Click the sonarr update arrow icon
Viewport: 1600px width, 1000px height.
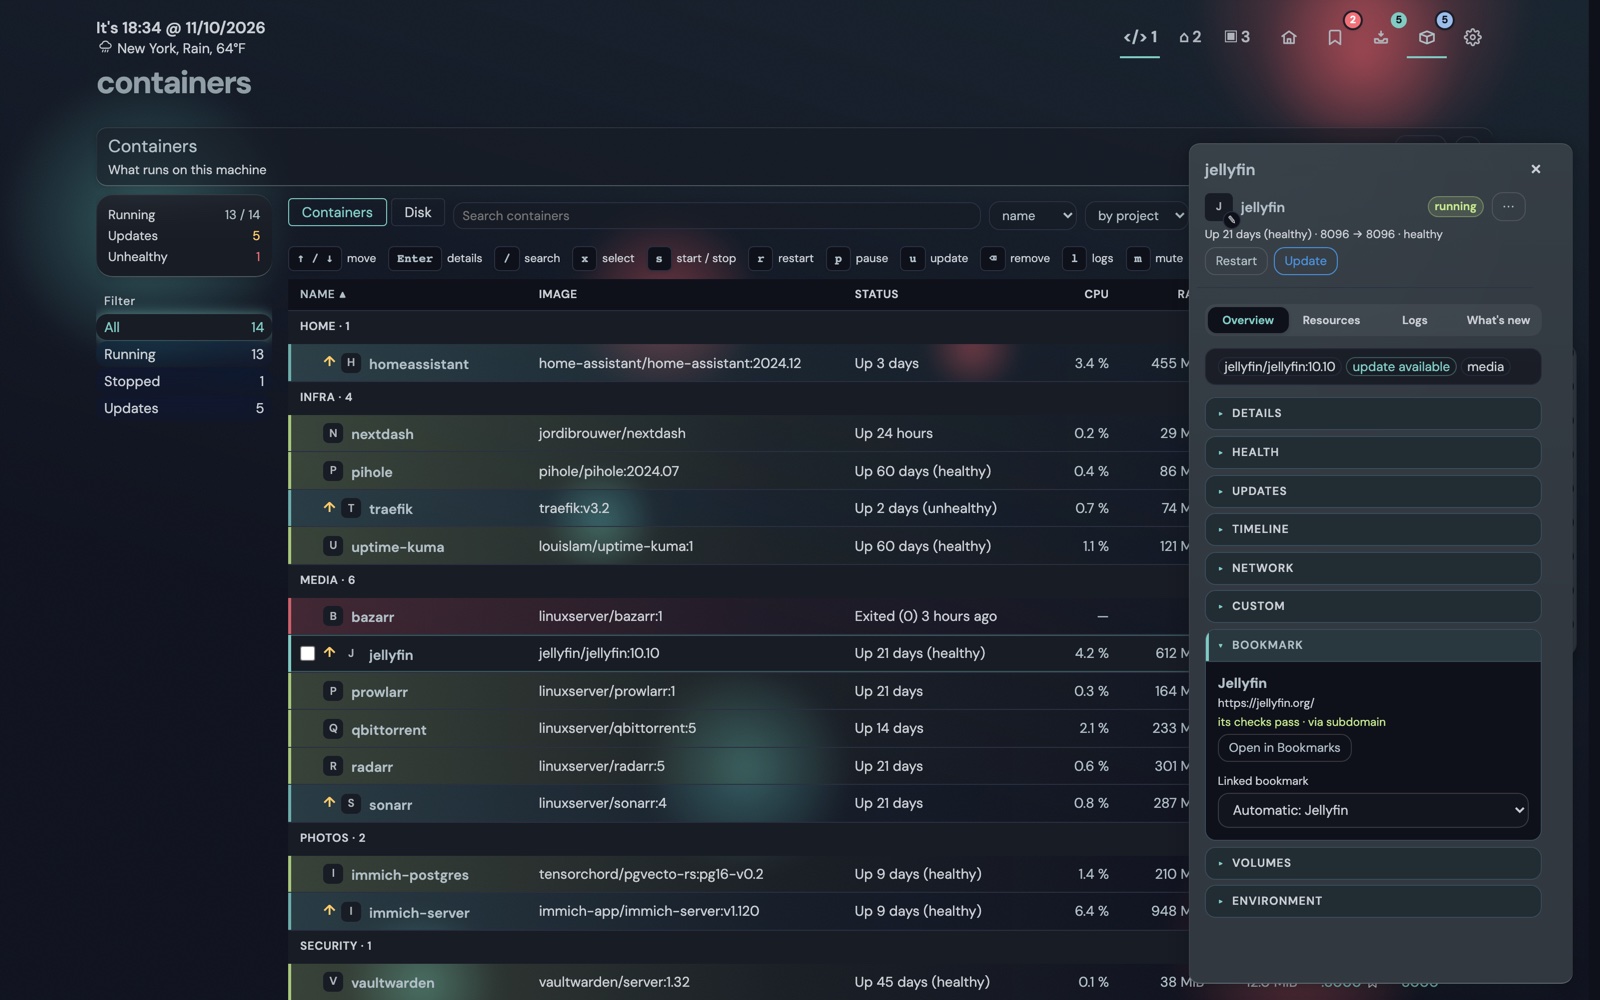(329, 802)
